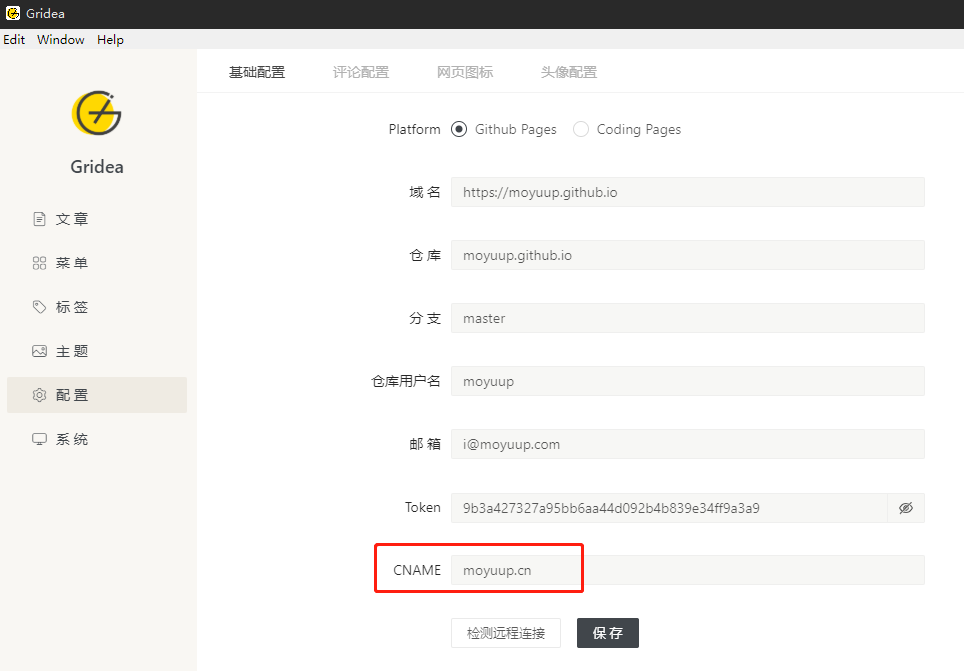Switch to the 网页图标 tab
Screen dimensions: 964x671
(x=465, y=72)
